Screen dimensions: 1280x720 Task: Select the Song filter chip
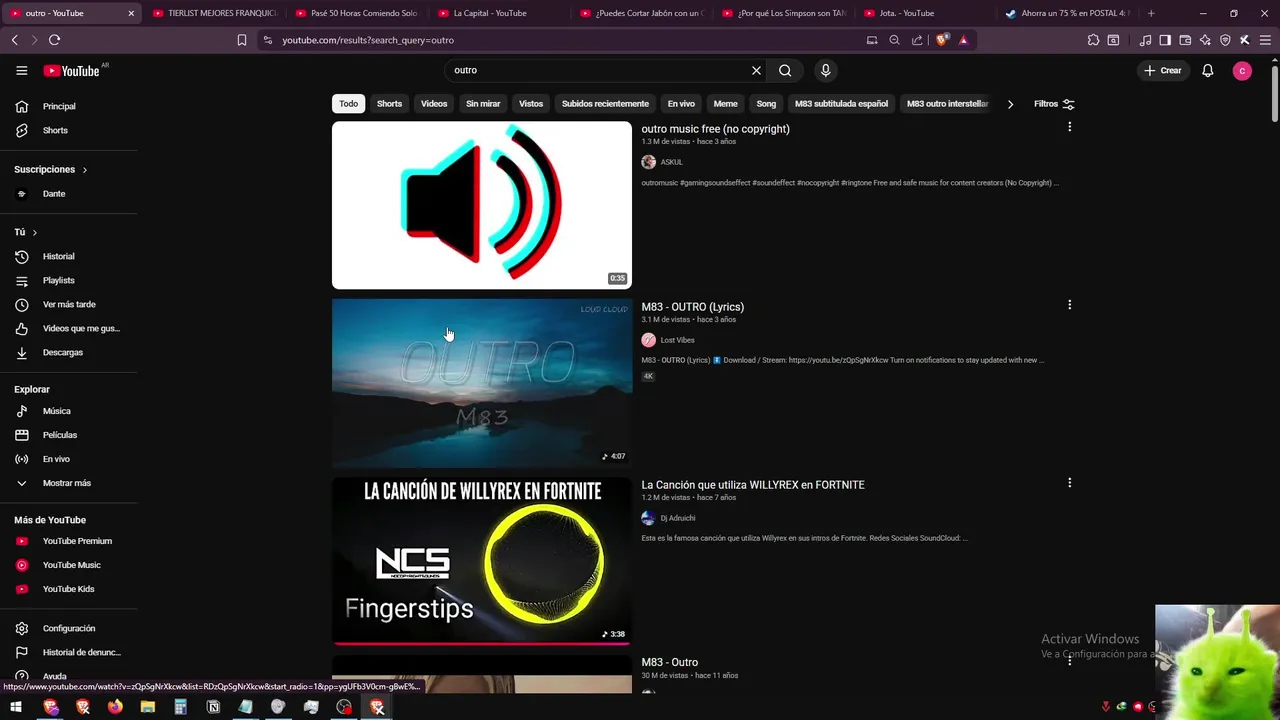click(766, 104)
